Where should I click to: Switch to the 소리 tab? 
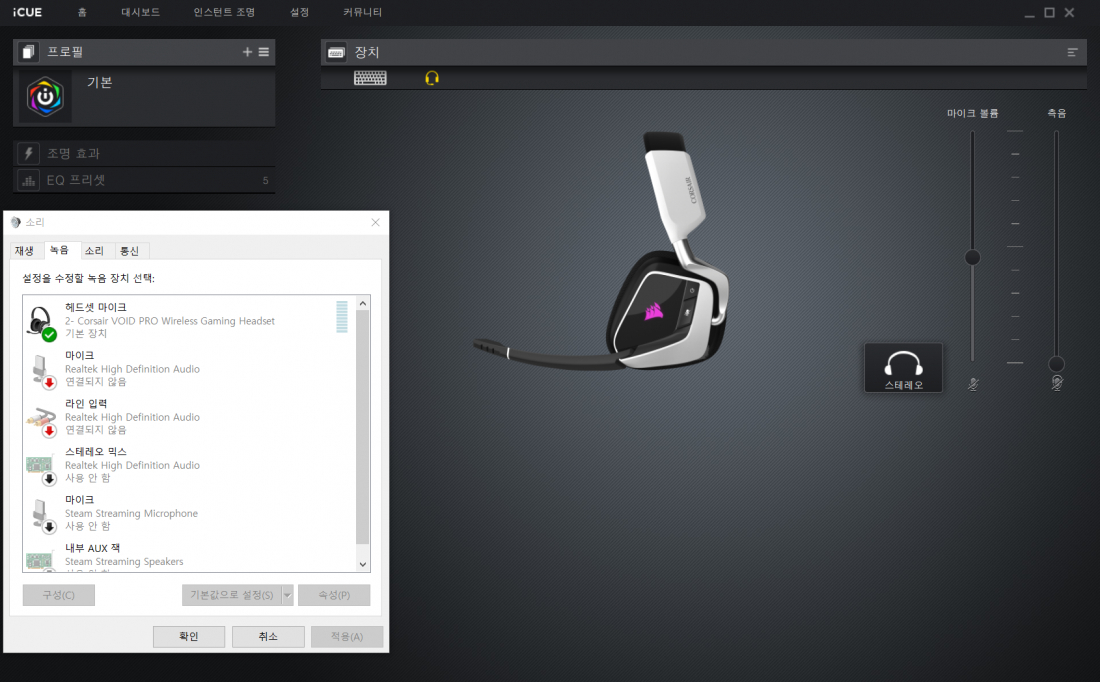95,251
